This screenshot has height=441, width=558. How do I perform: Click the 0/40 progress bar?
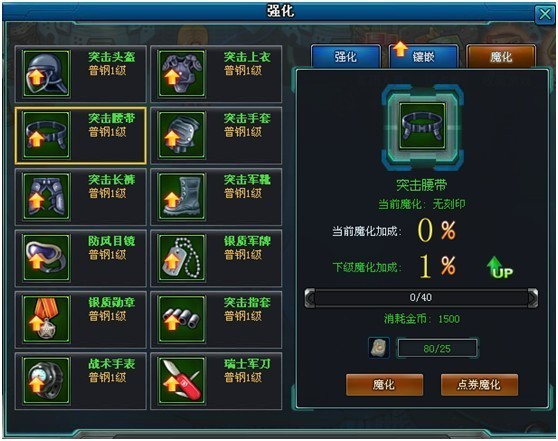(421, 298)
